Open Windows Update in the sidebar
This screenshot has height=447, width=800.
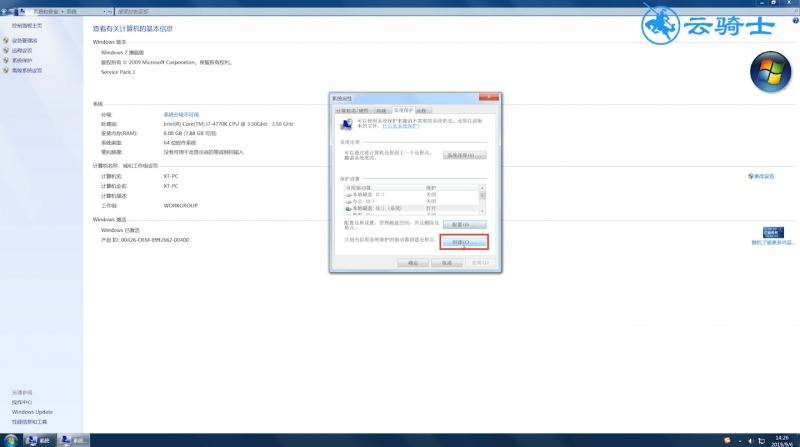coord(33,412)
